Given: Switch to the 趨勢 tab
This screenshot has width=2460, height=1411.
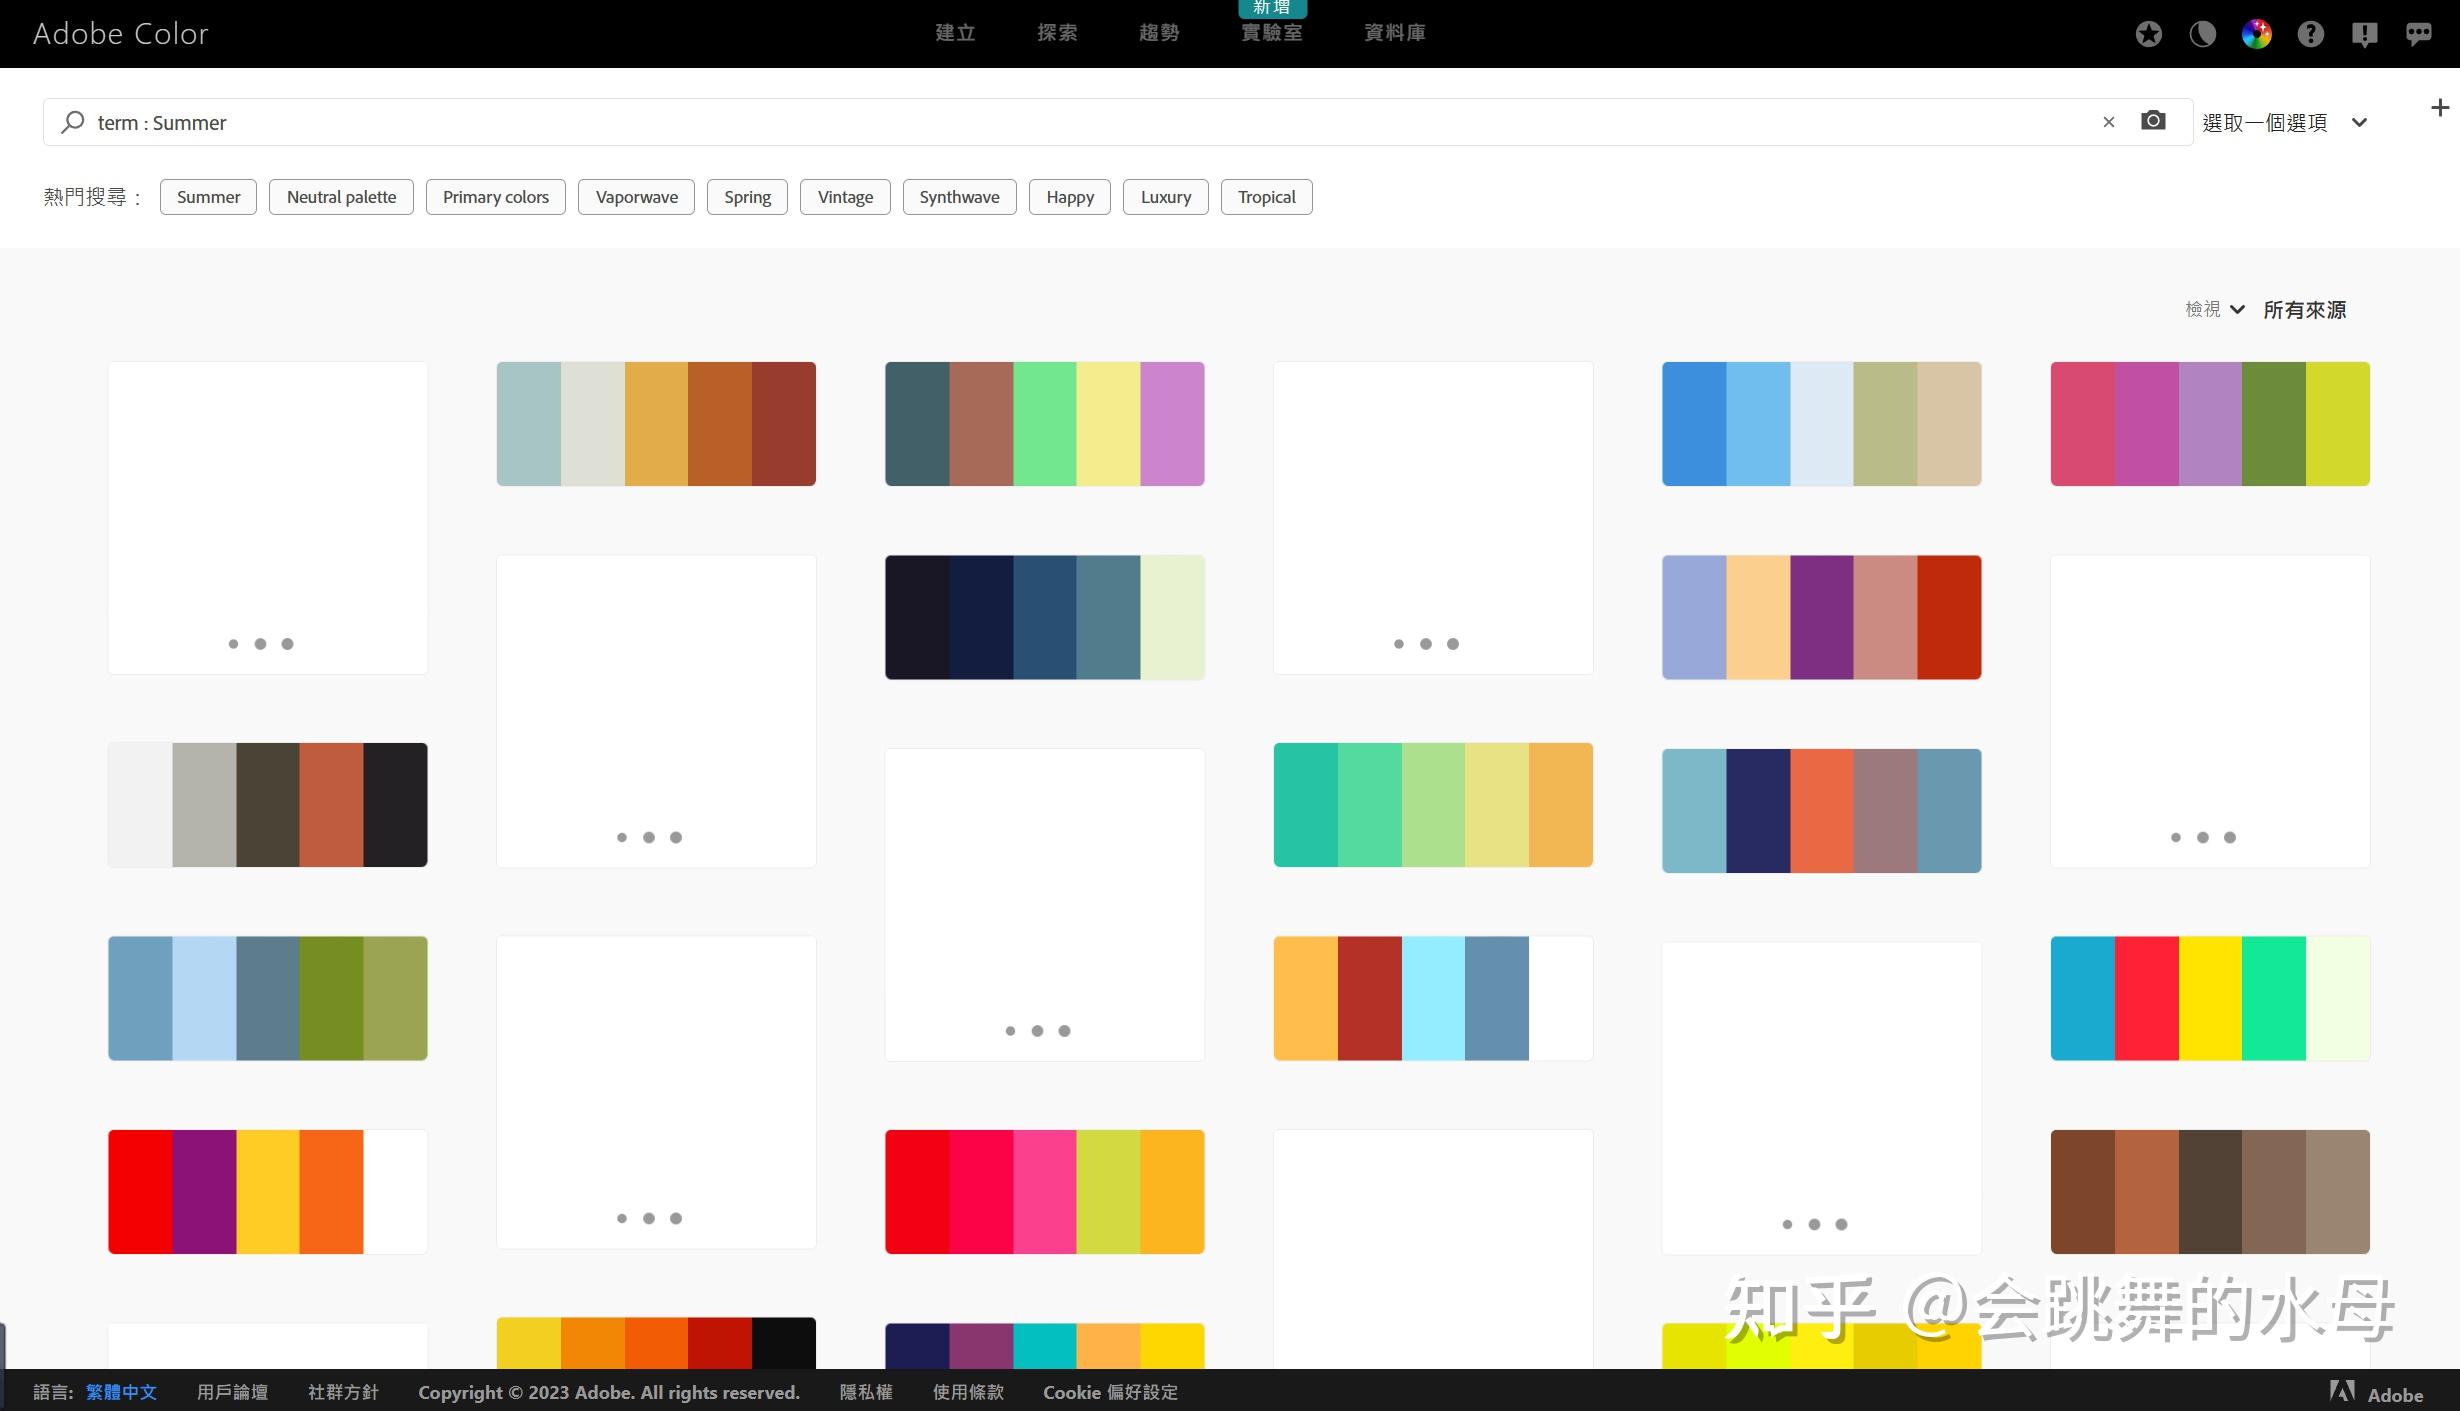Looking at the screenshot, I should 1159,33.
